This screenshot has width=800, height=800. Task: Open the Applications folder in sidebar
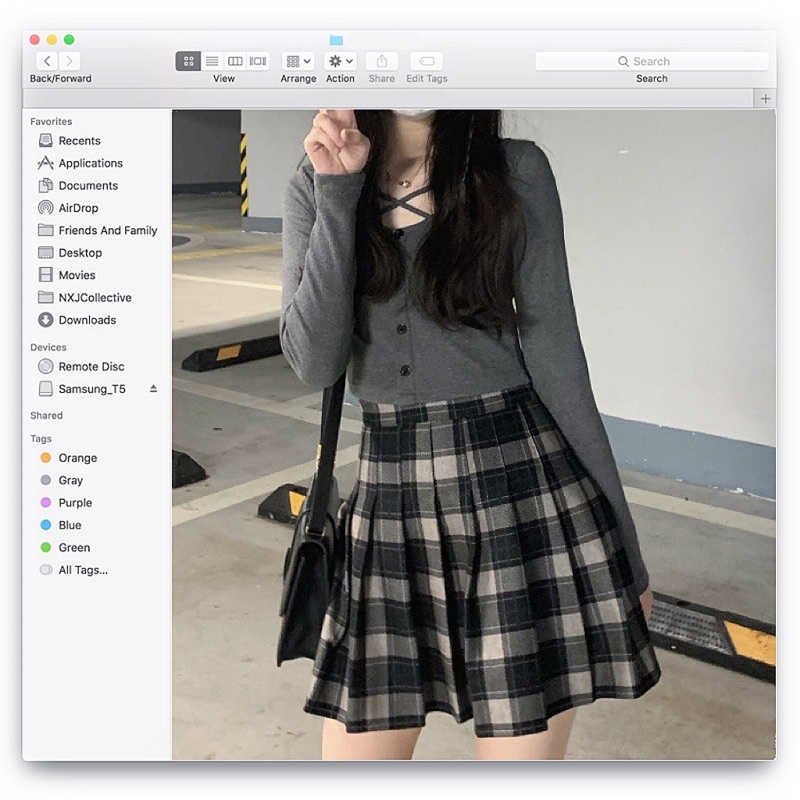[90, 163]
